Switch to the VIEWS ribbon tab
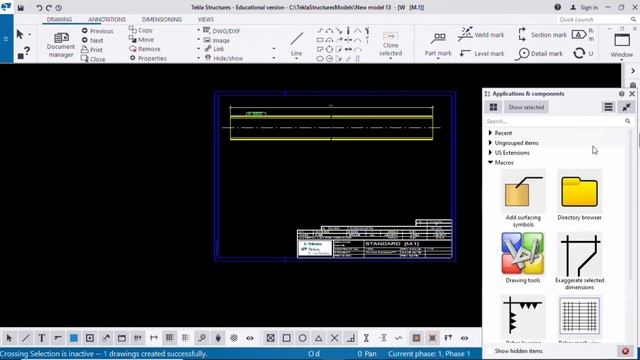This screenshot has height=360, width=640. 206,19
